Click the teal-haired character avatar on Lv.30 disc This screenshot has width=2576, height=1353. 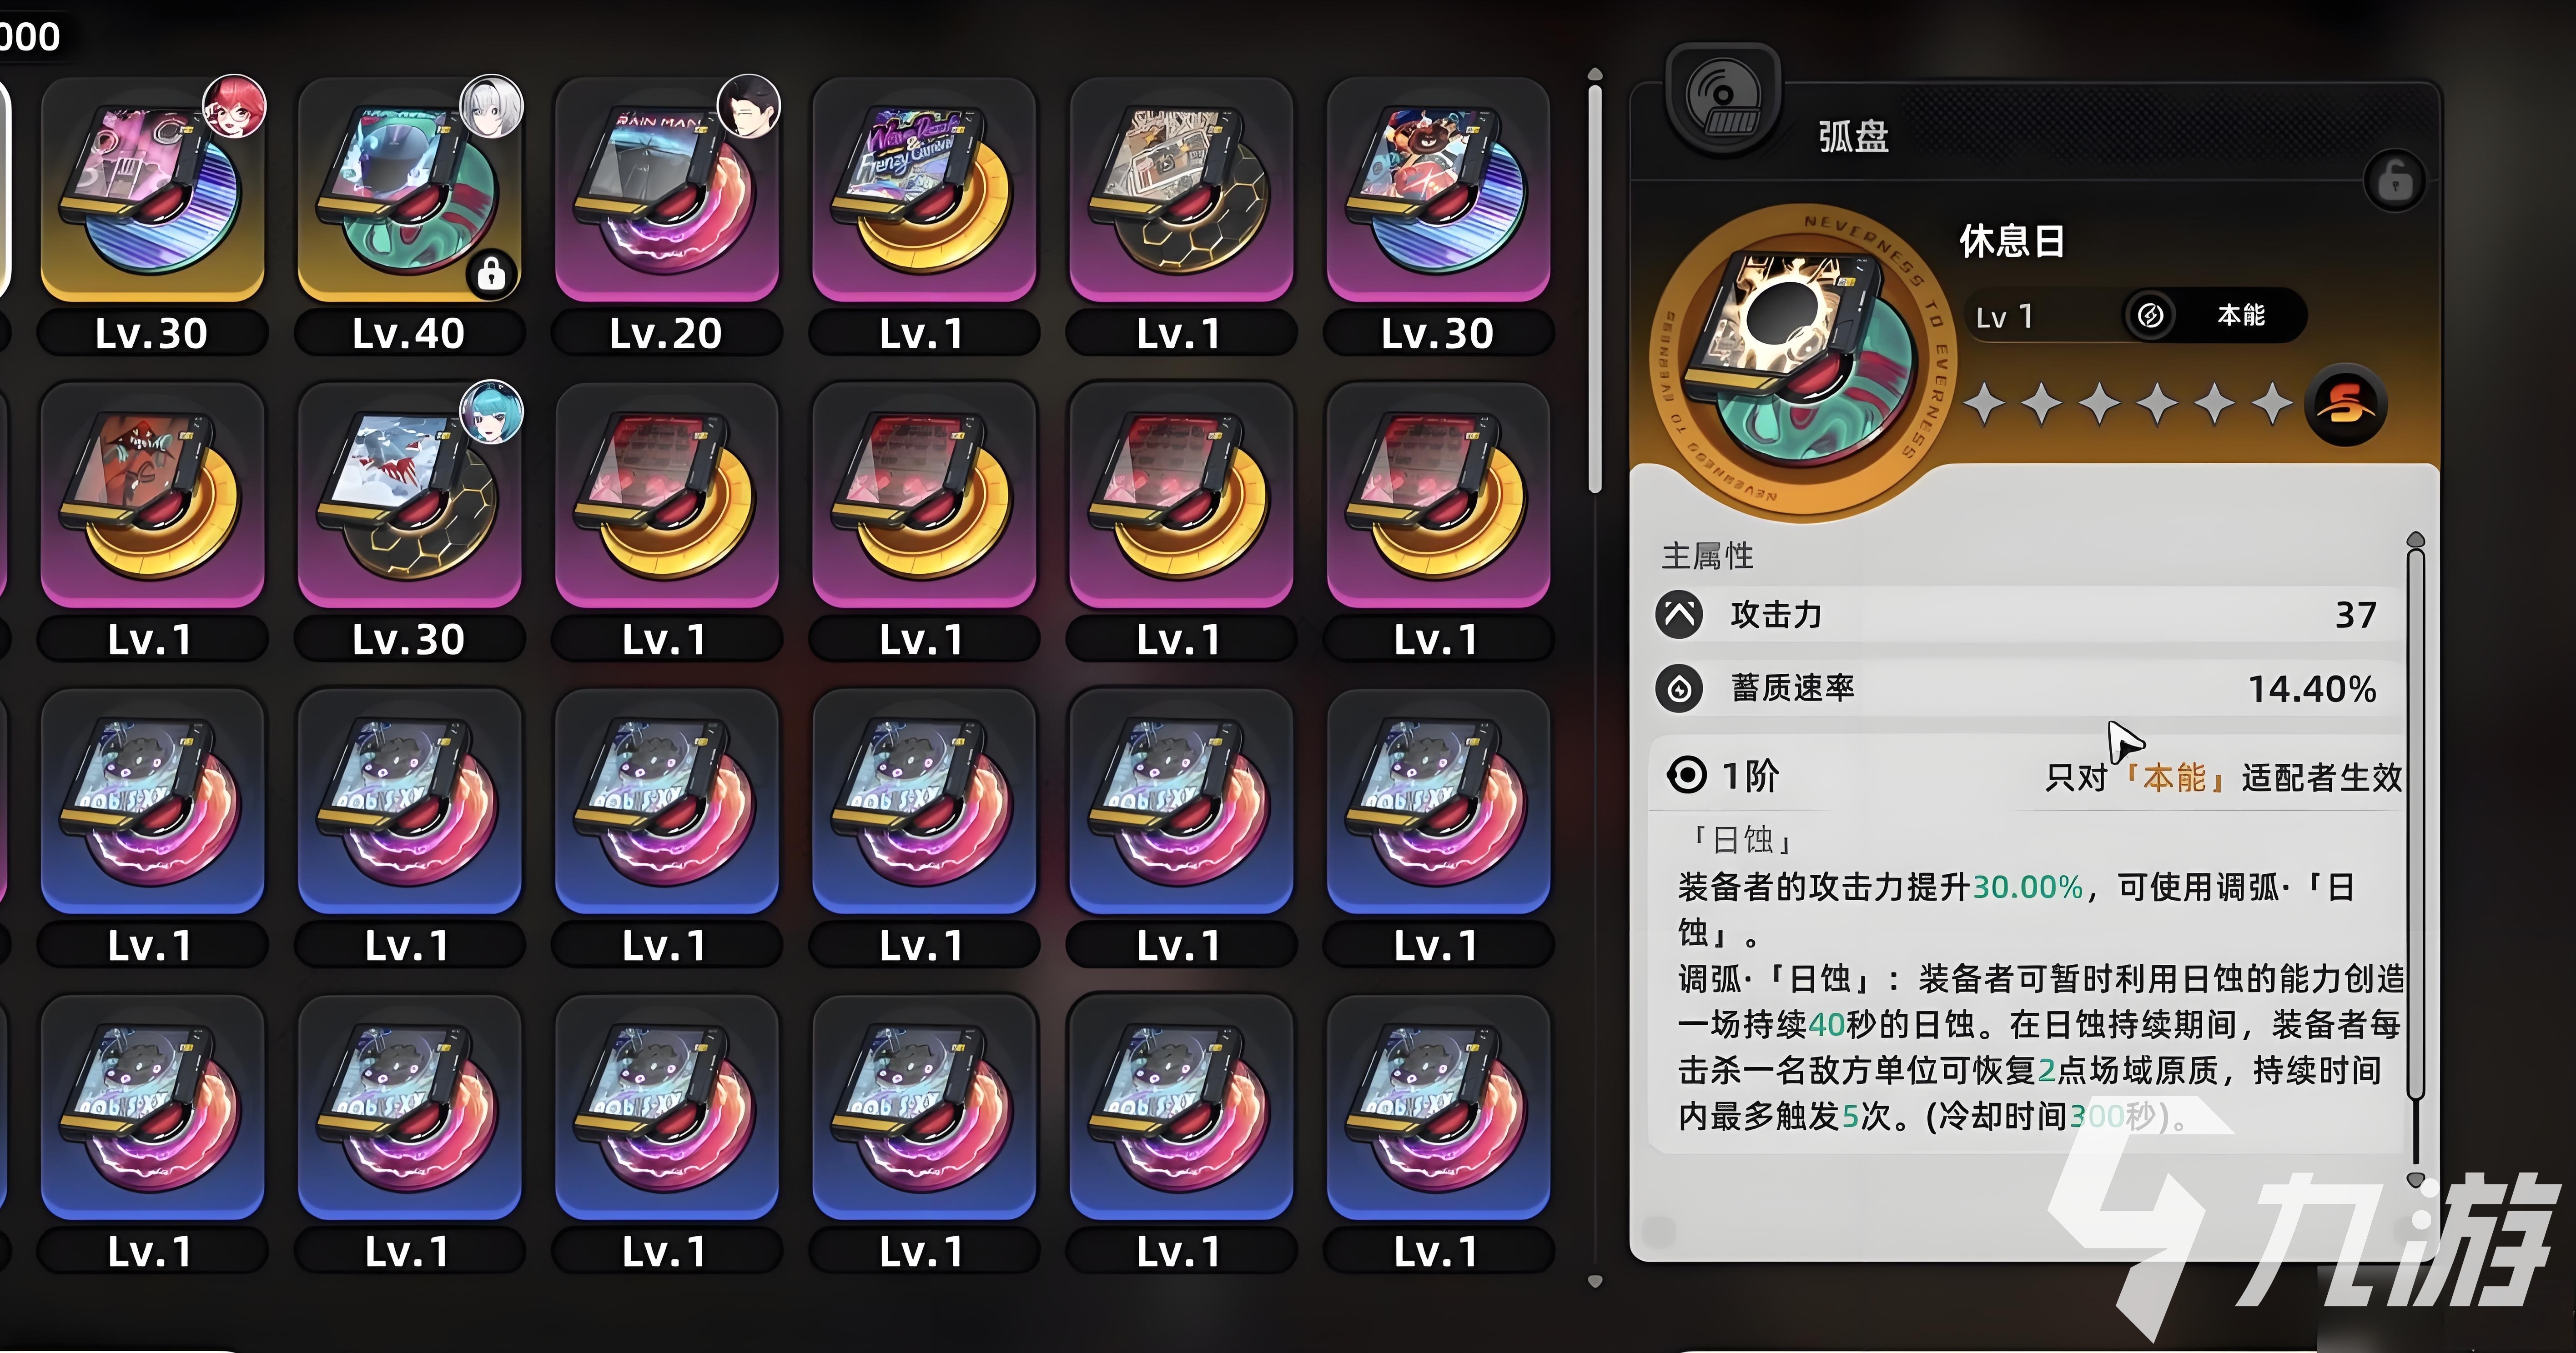(x=491, y=412)
